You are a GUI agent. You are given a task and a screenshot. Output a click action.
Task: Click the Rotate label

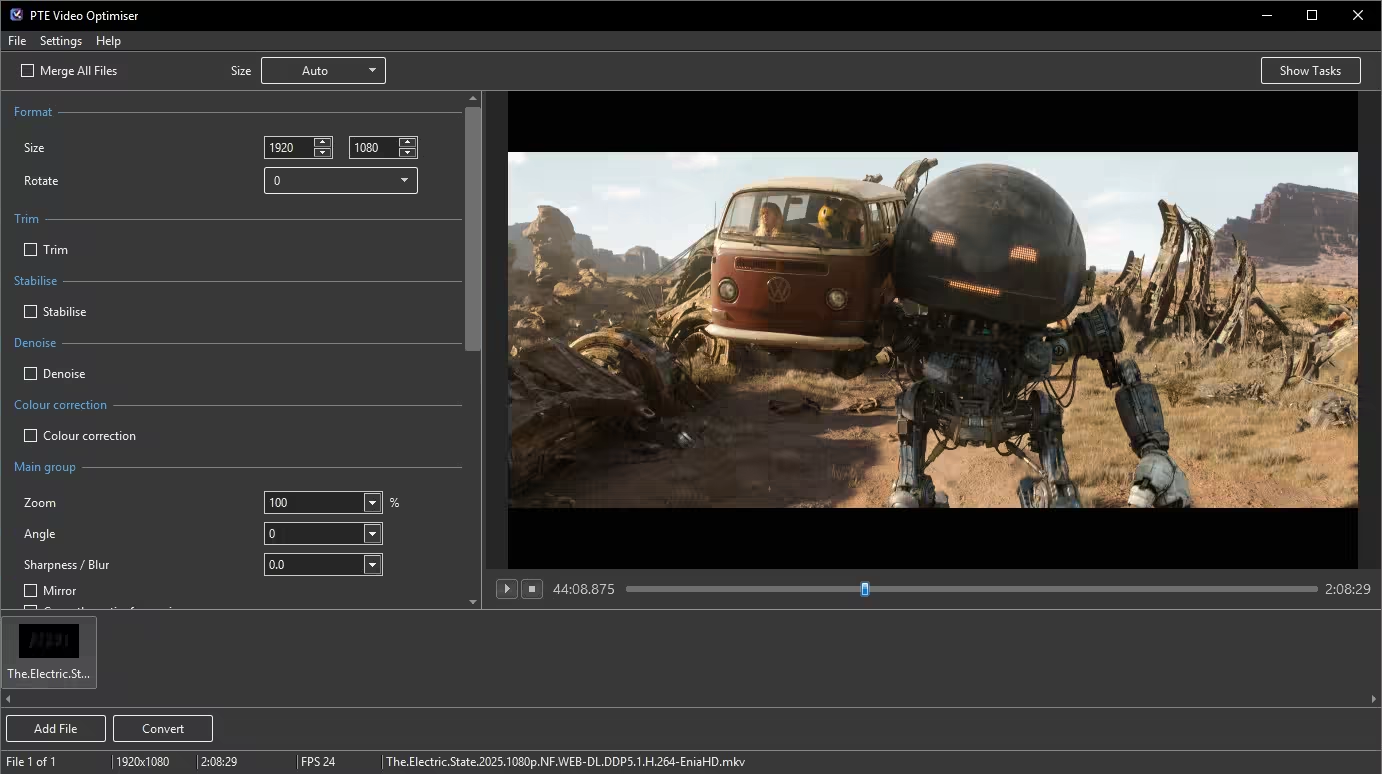[x=41, y=181]
